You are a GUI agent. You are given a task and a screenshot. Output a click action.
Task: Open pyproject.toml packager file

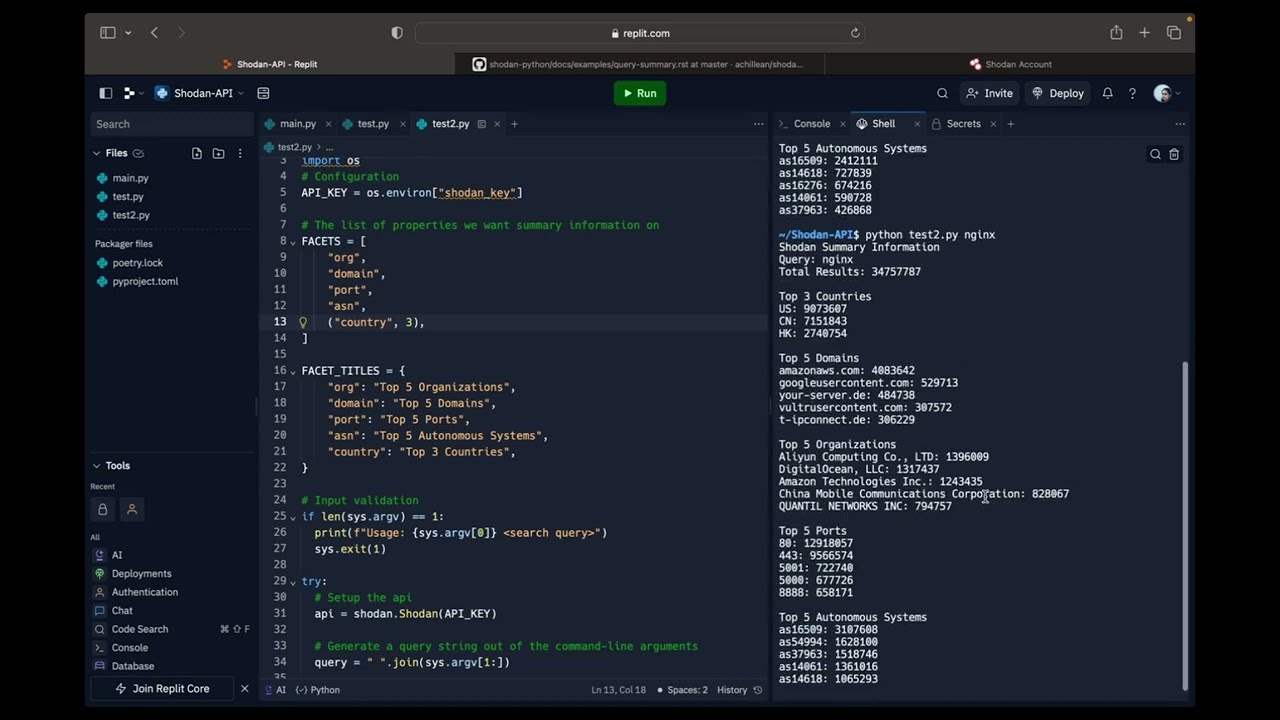point(145,281)
